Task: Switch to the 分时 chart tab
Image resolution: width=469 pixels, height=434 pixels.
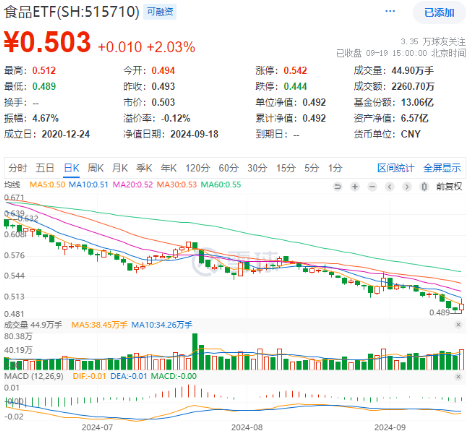Action: click(x=17, y=168)
